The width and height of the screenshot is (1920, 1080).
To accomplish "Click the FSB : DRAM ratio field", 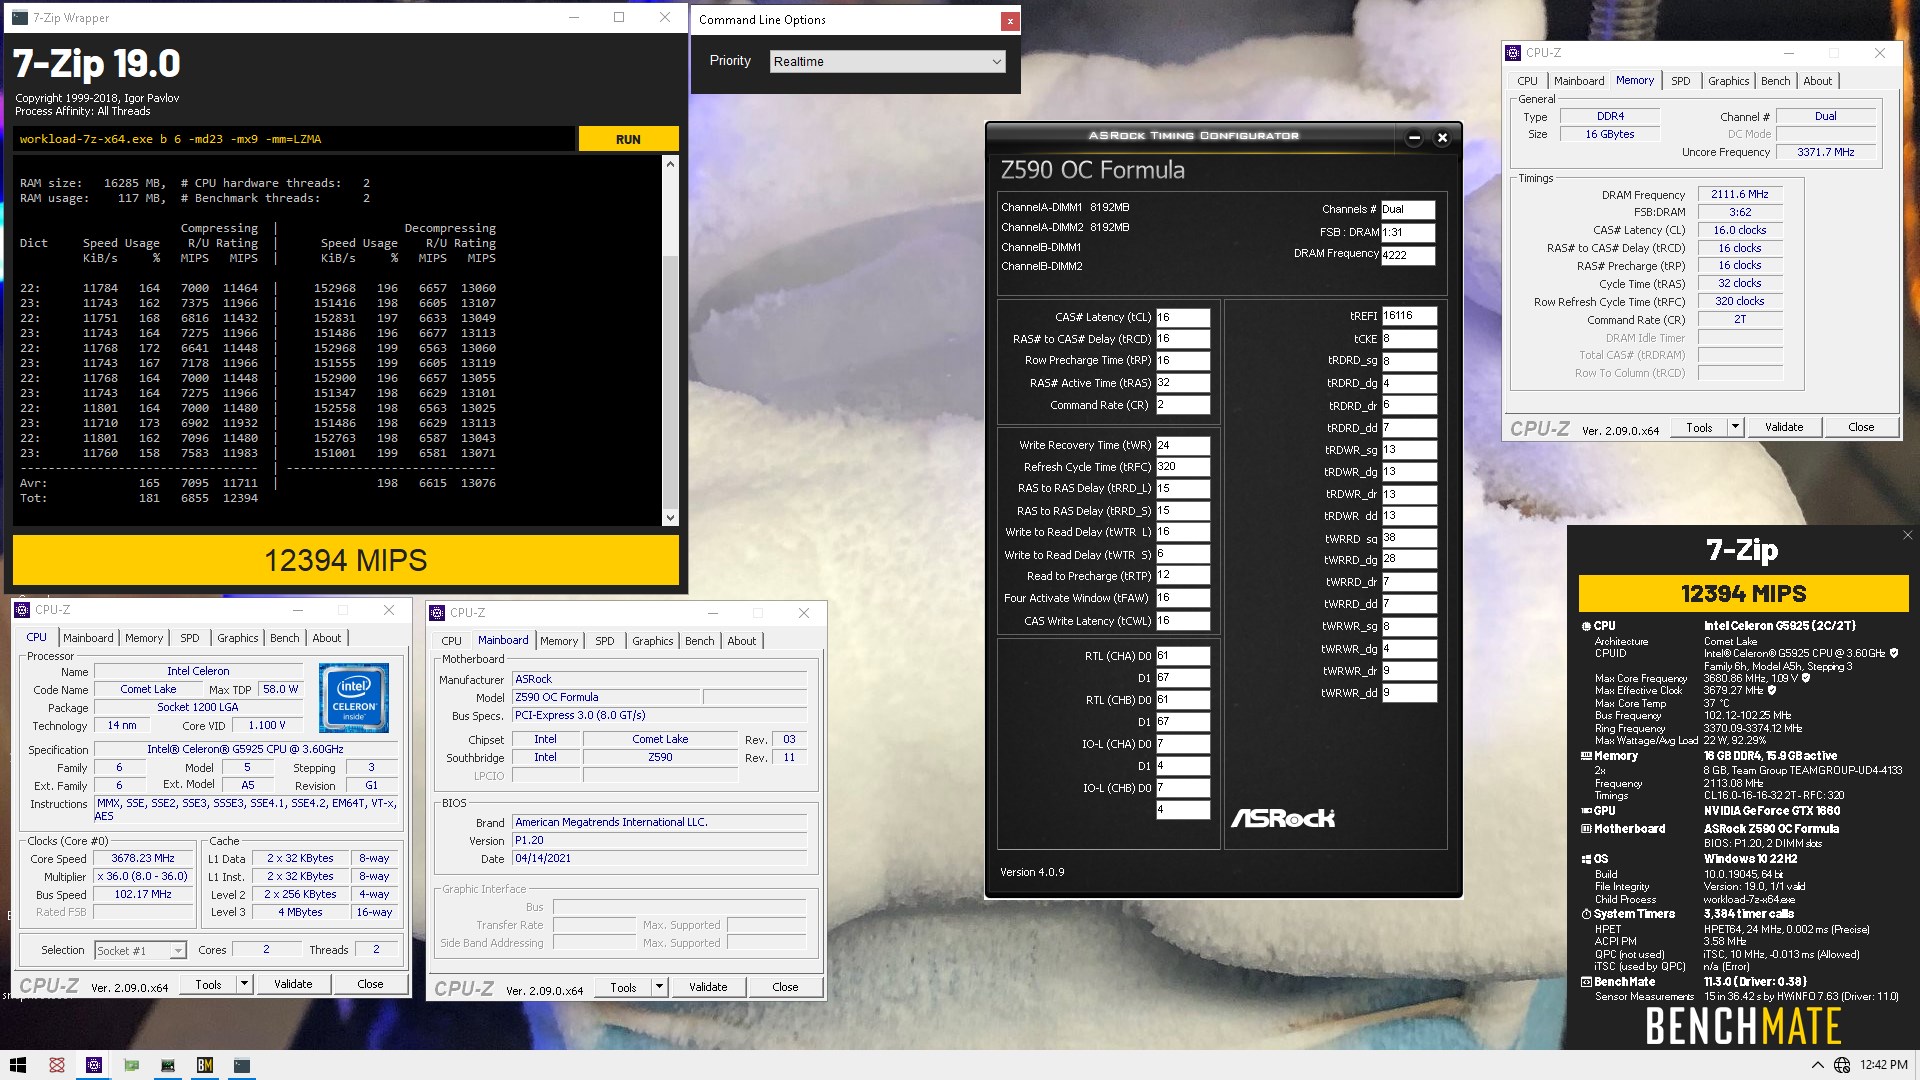I will (1408, 232).
